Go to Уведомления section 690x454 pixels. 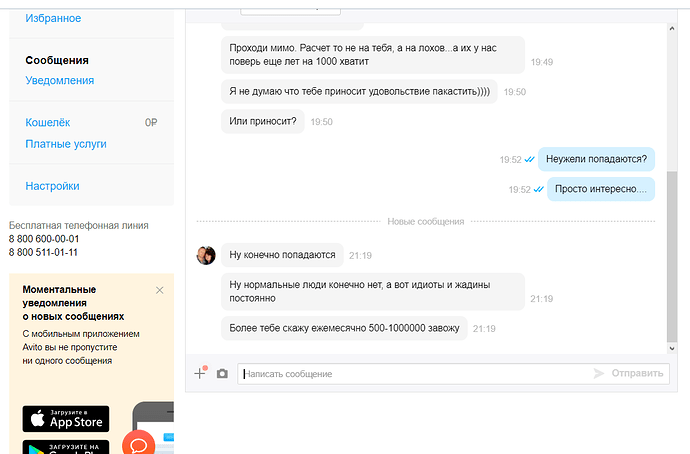(60, 80)
